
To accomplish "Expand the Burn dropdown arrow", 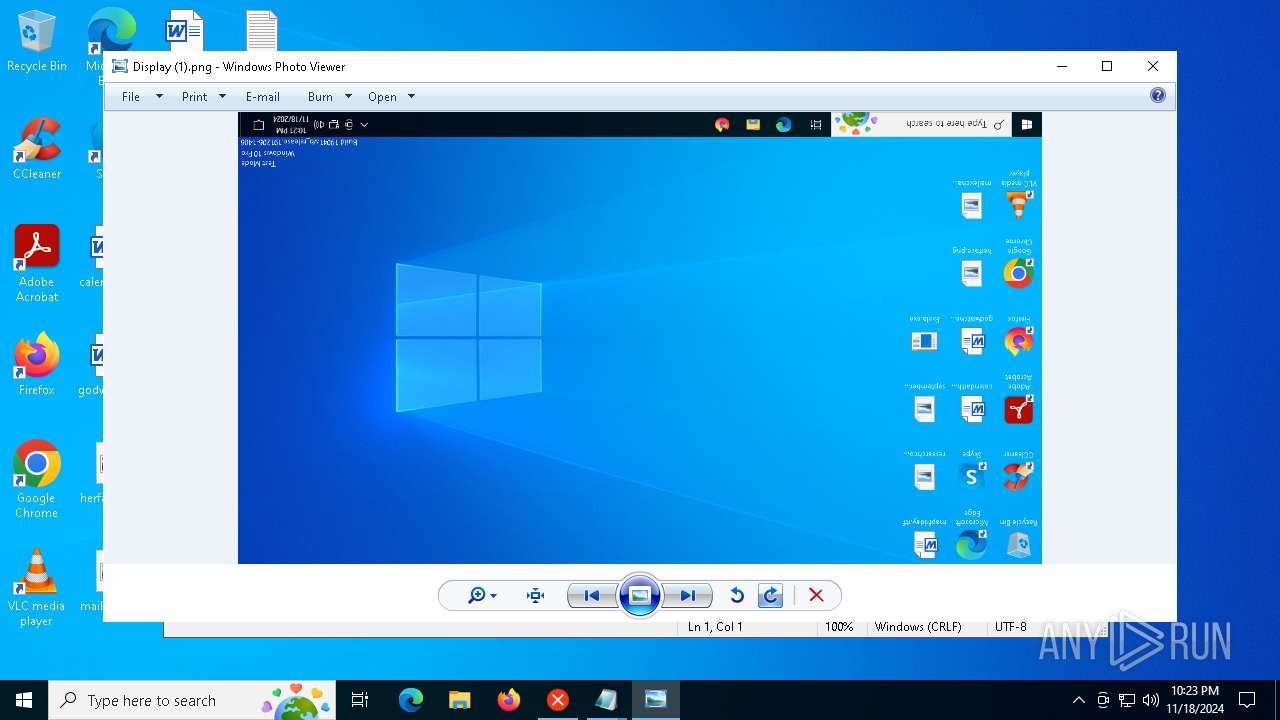I will [x=348, y=97].
